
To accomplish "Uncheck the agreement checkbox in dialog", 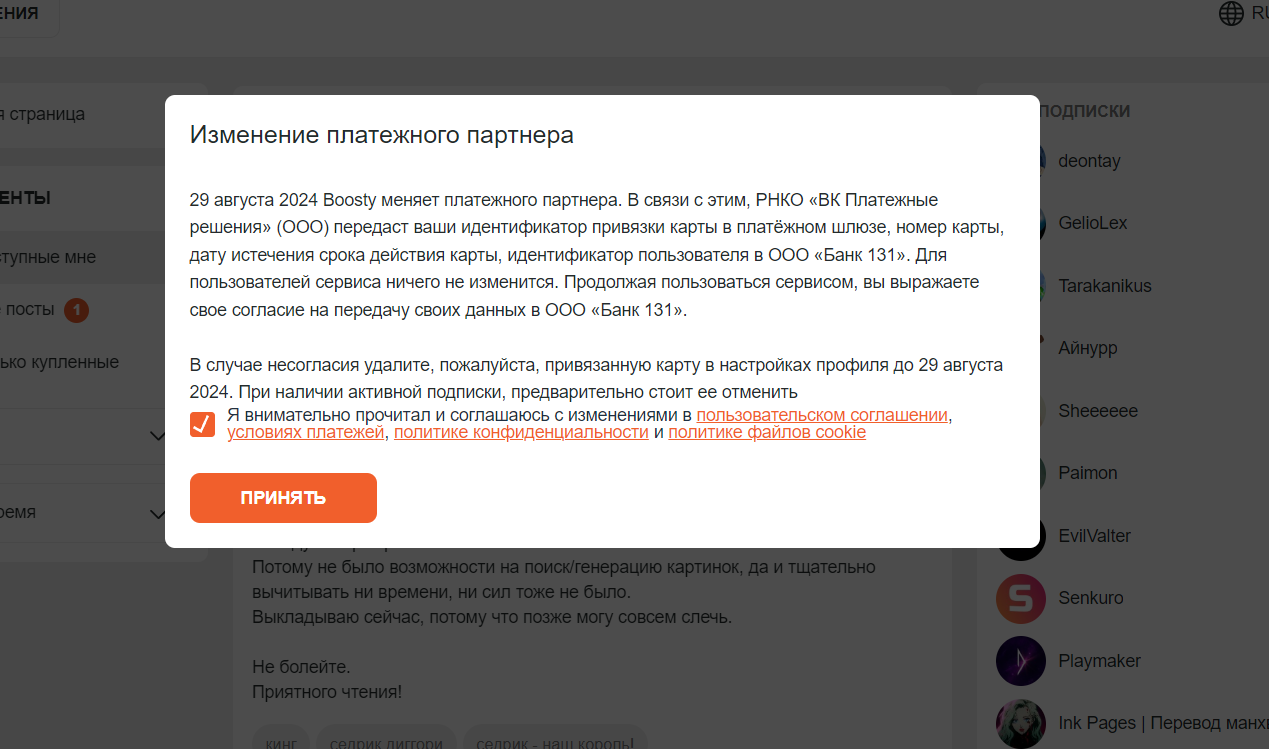I will tap(202, 424).
